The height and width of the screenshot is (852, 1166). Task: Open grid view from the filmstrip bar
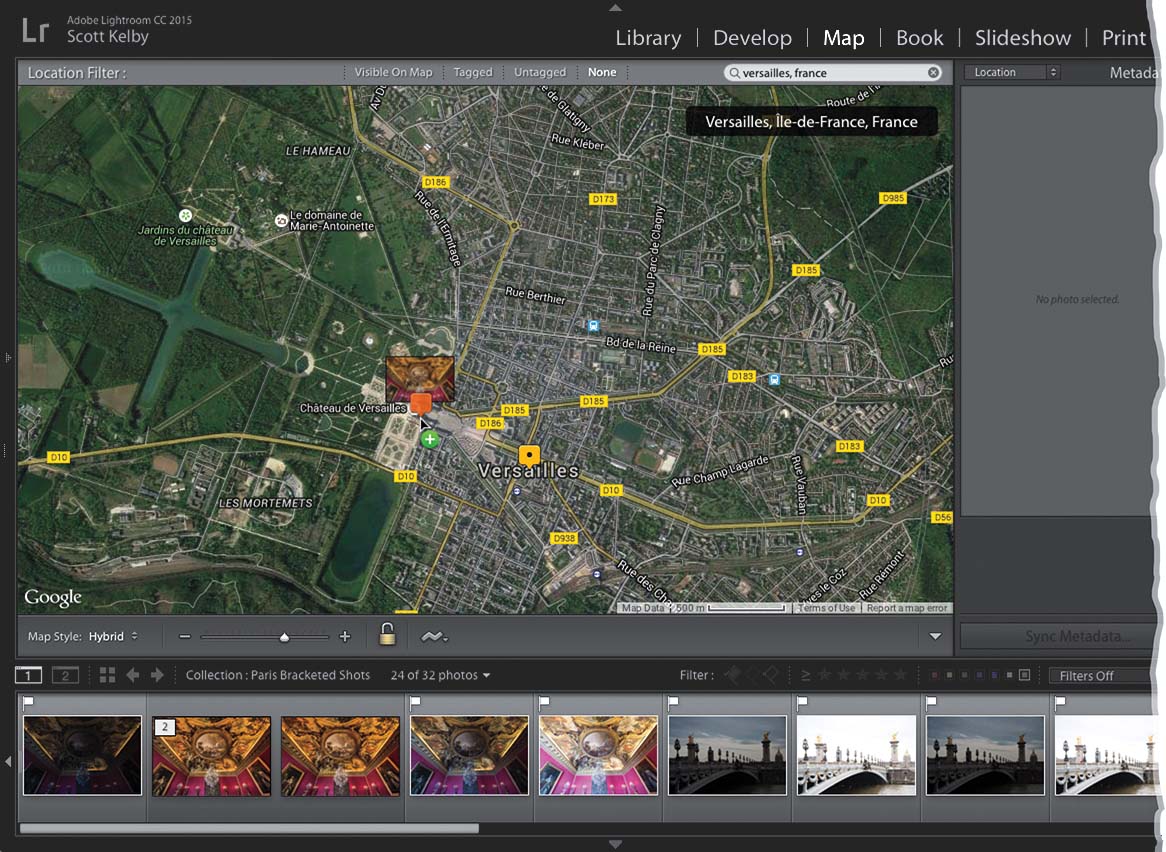pyautogui.click(x=107, y=675)
